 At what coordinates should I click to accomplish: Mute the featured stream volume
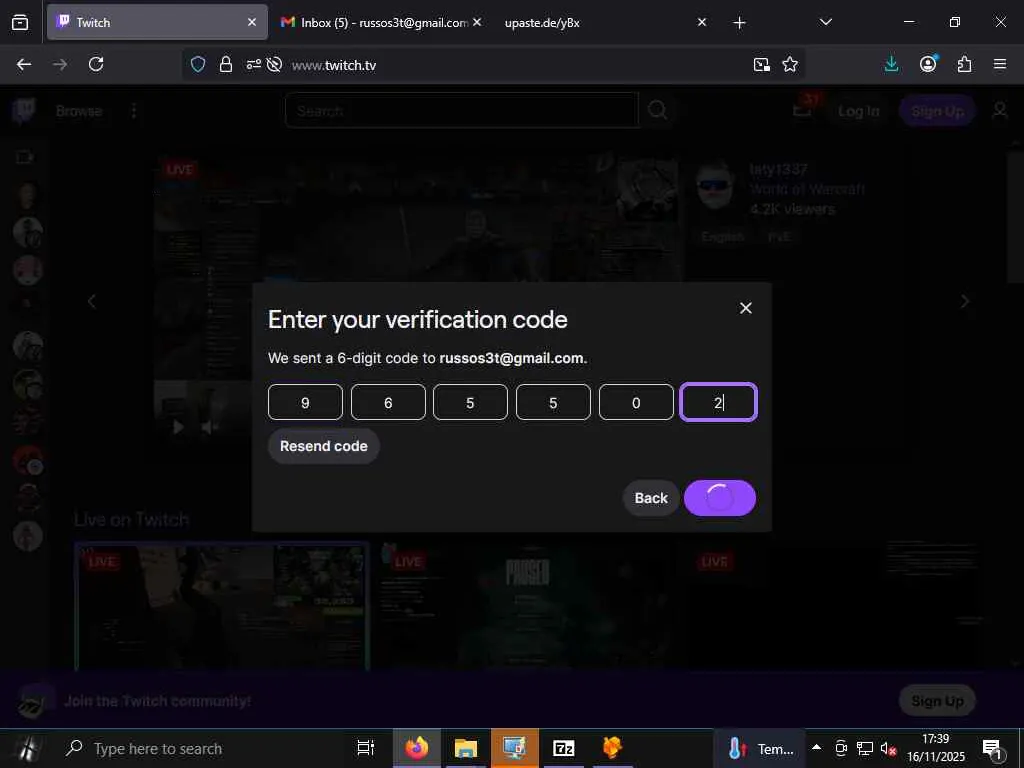point(208,427)
